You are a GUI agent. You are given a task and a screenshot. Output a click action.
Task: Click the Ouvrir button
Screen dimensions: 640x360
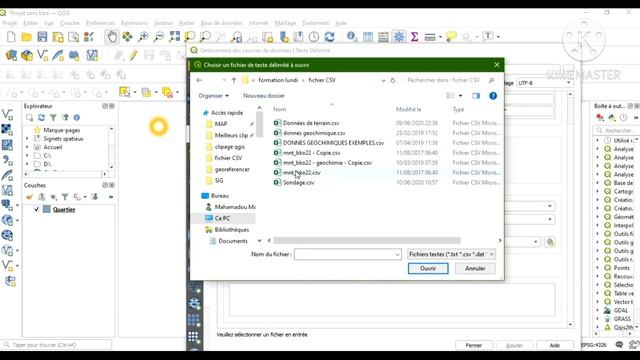428,268
